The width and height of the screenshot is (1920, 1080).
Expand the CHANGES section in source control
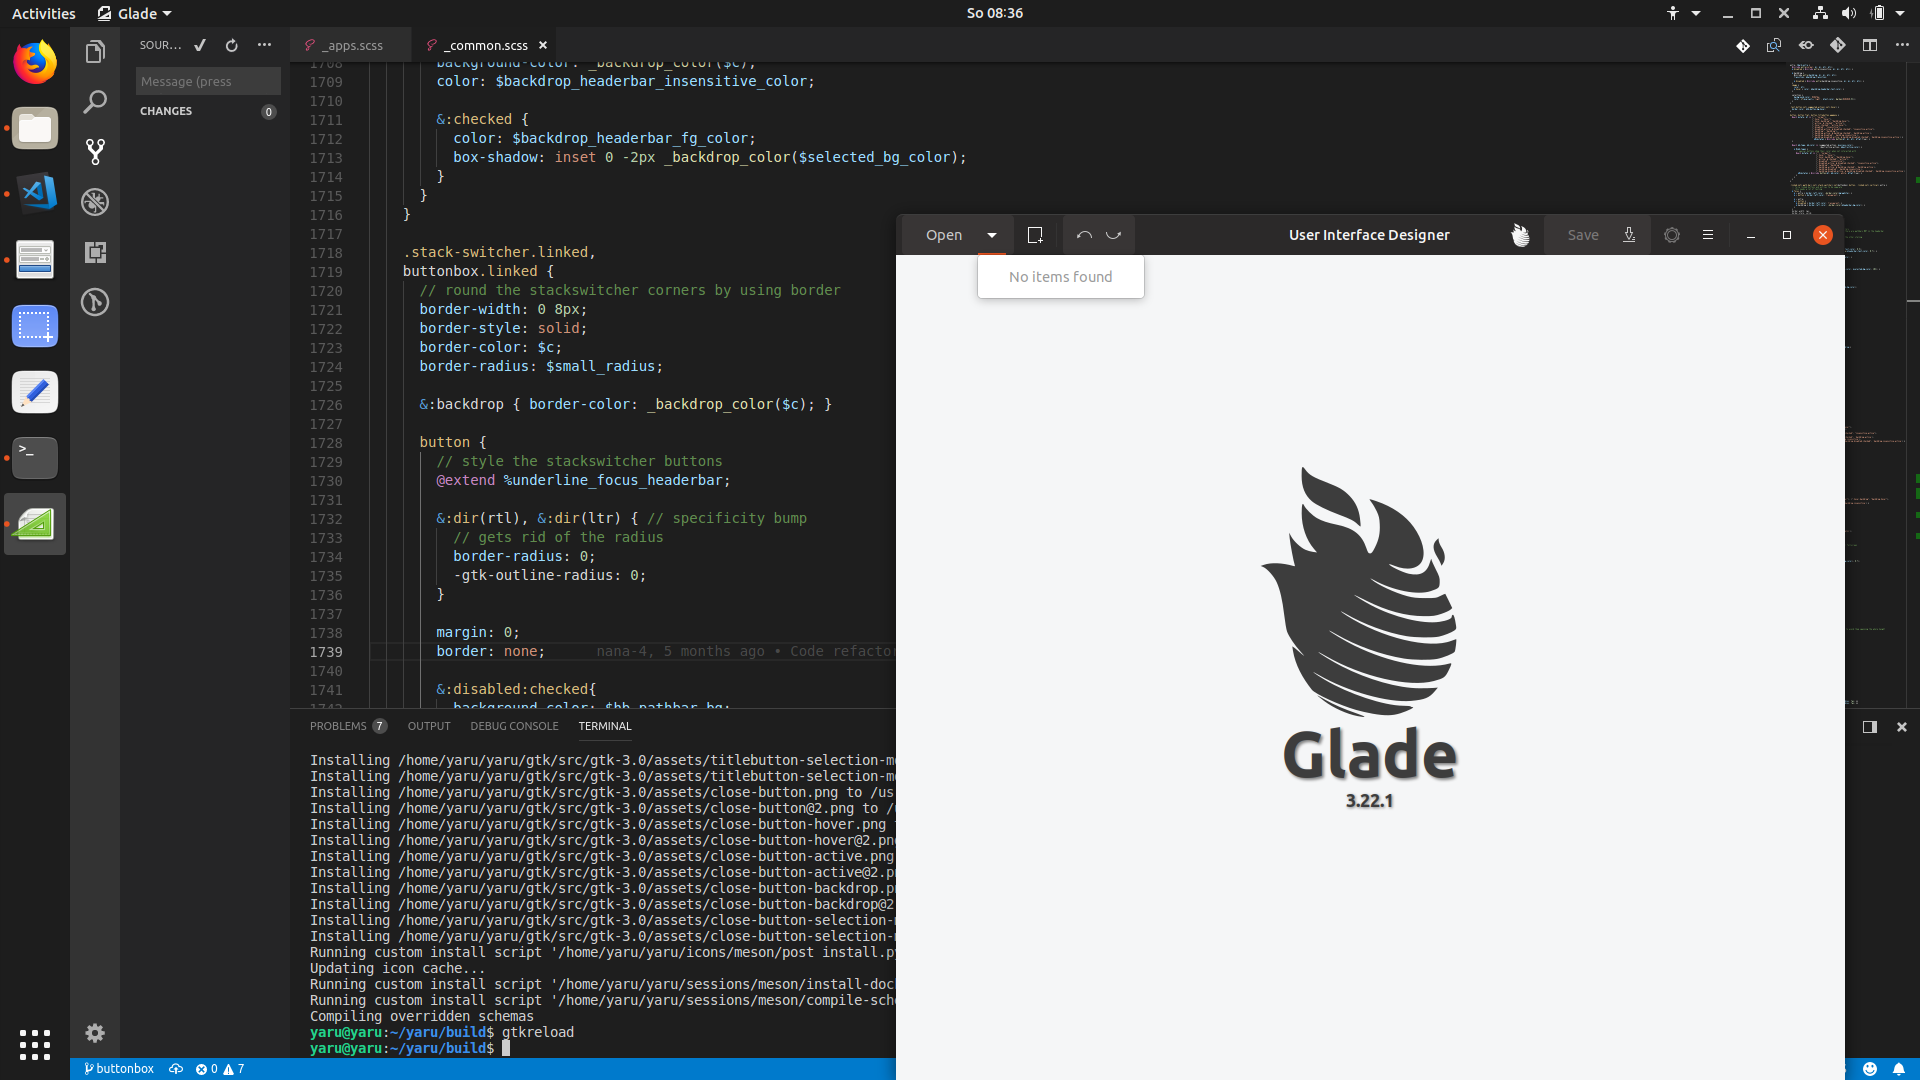tap(166, 111)
